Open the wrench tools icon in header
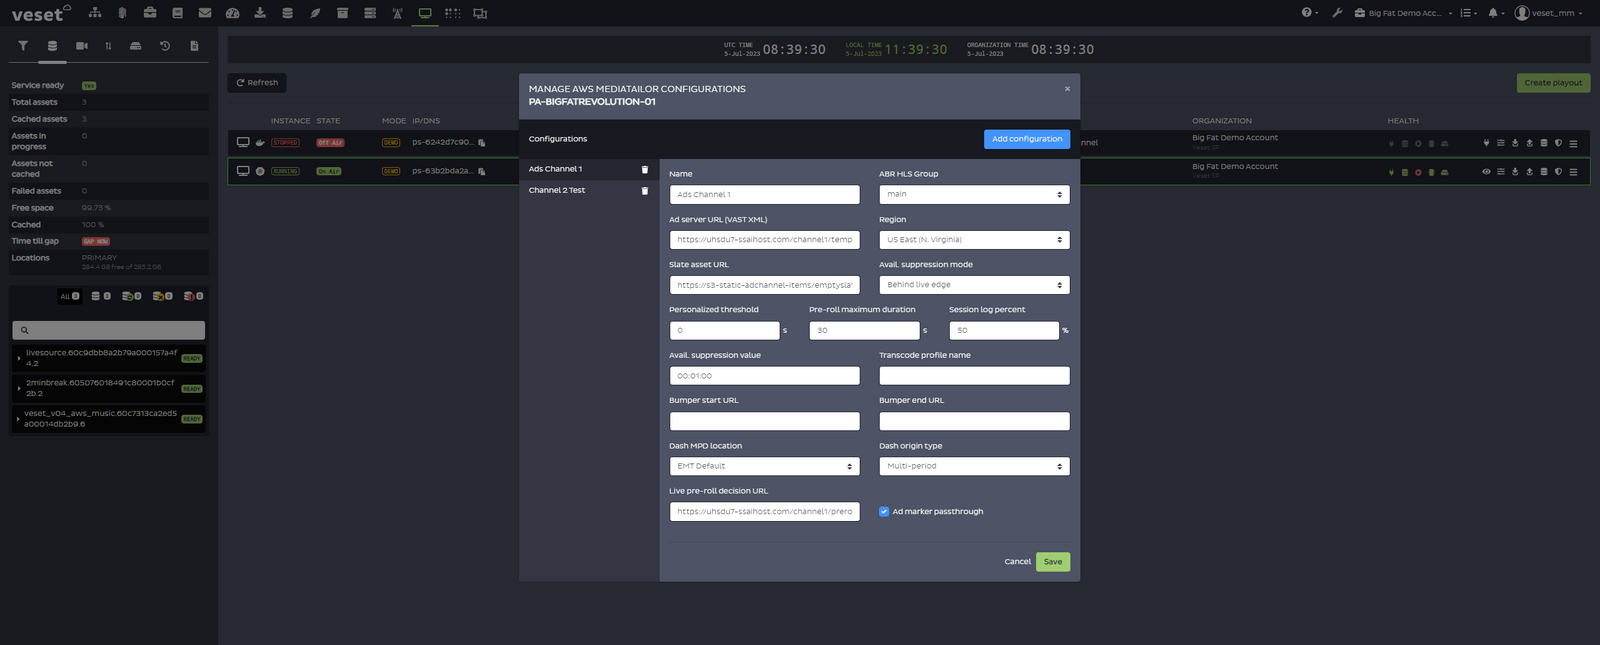Screen dimensions: 1600x645 [x=1337, y=13]
